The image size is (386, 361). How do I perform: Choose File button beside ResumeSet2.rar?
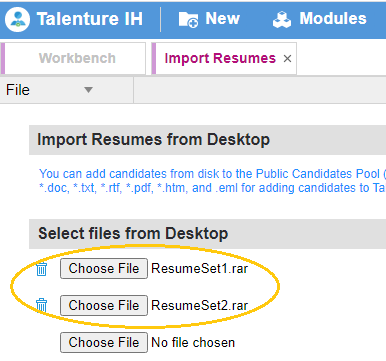(104, 305)
